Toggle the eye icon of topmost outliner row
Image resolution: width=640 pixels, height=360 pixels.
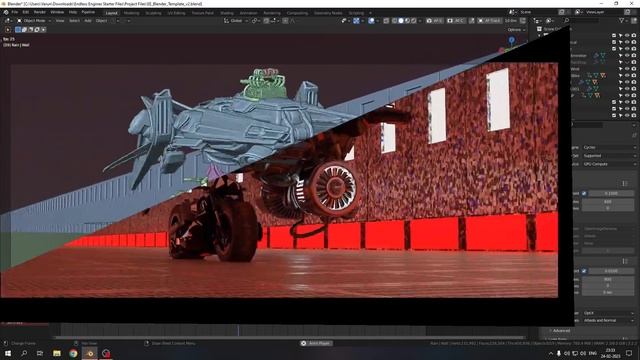[627, 36]
